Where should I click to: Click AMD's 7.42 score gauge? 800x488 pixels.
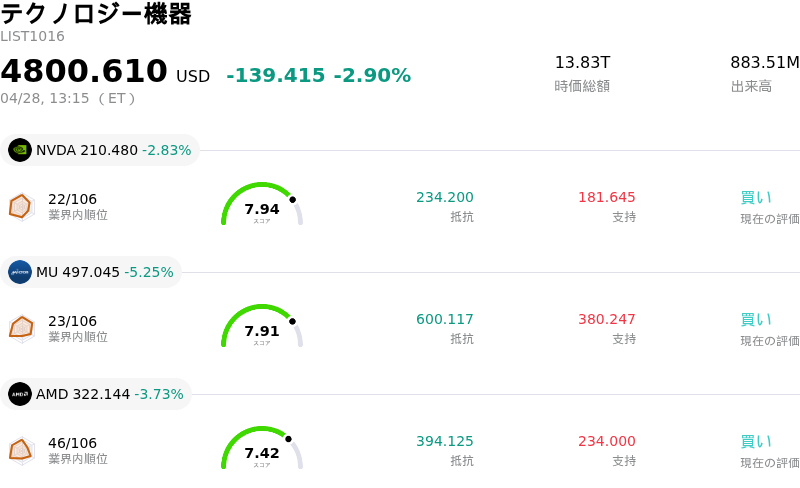point(261,450)
